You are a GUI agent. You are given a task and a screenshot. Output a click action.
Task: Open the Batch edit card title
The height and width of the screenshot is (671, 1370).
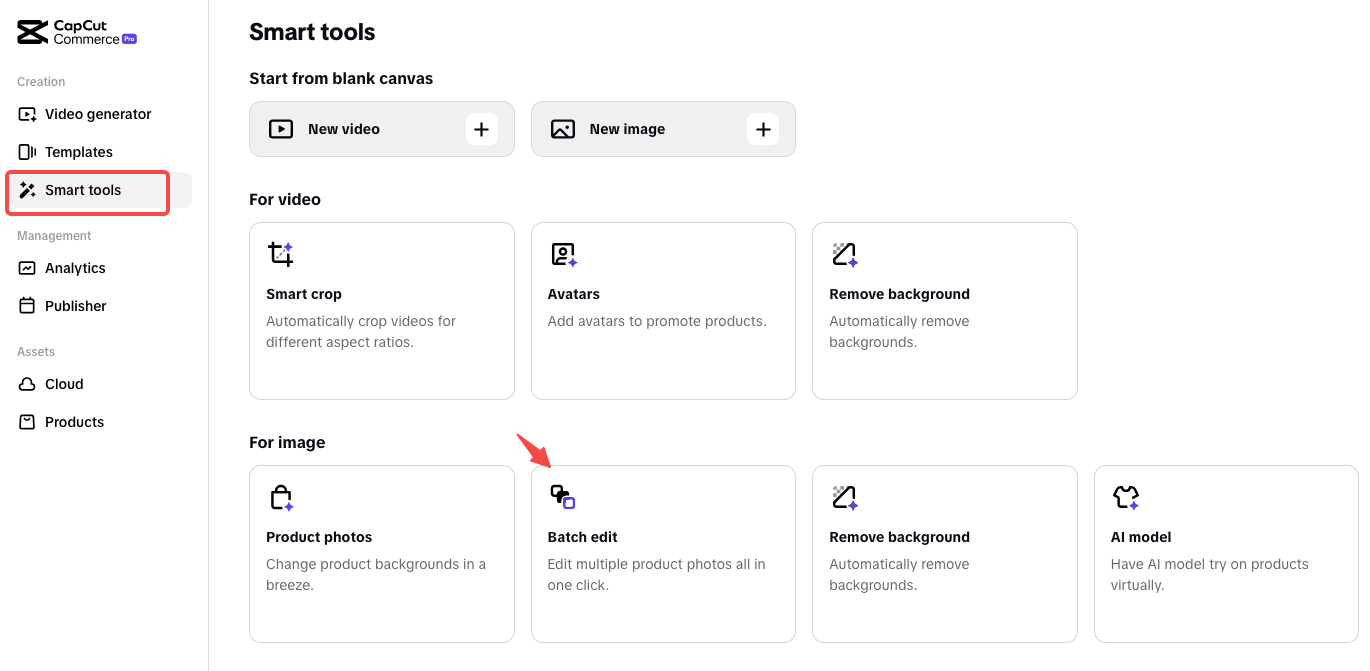pos(583,537)
